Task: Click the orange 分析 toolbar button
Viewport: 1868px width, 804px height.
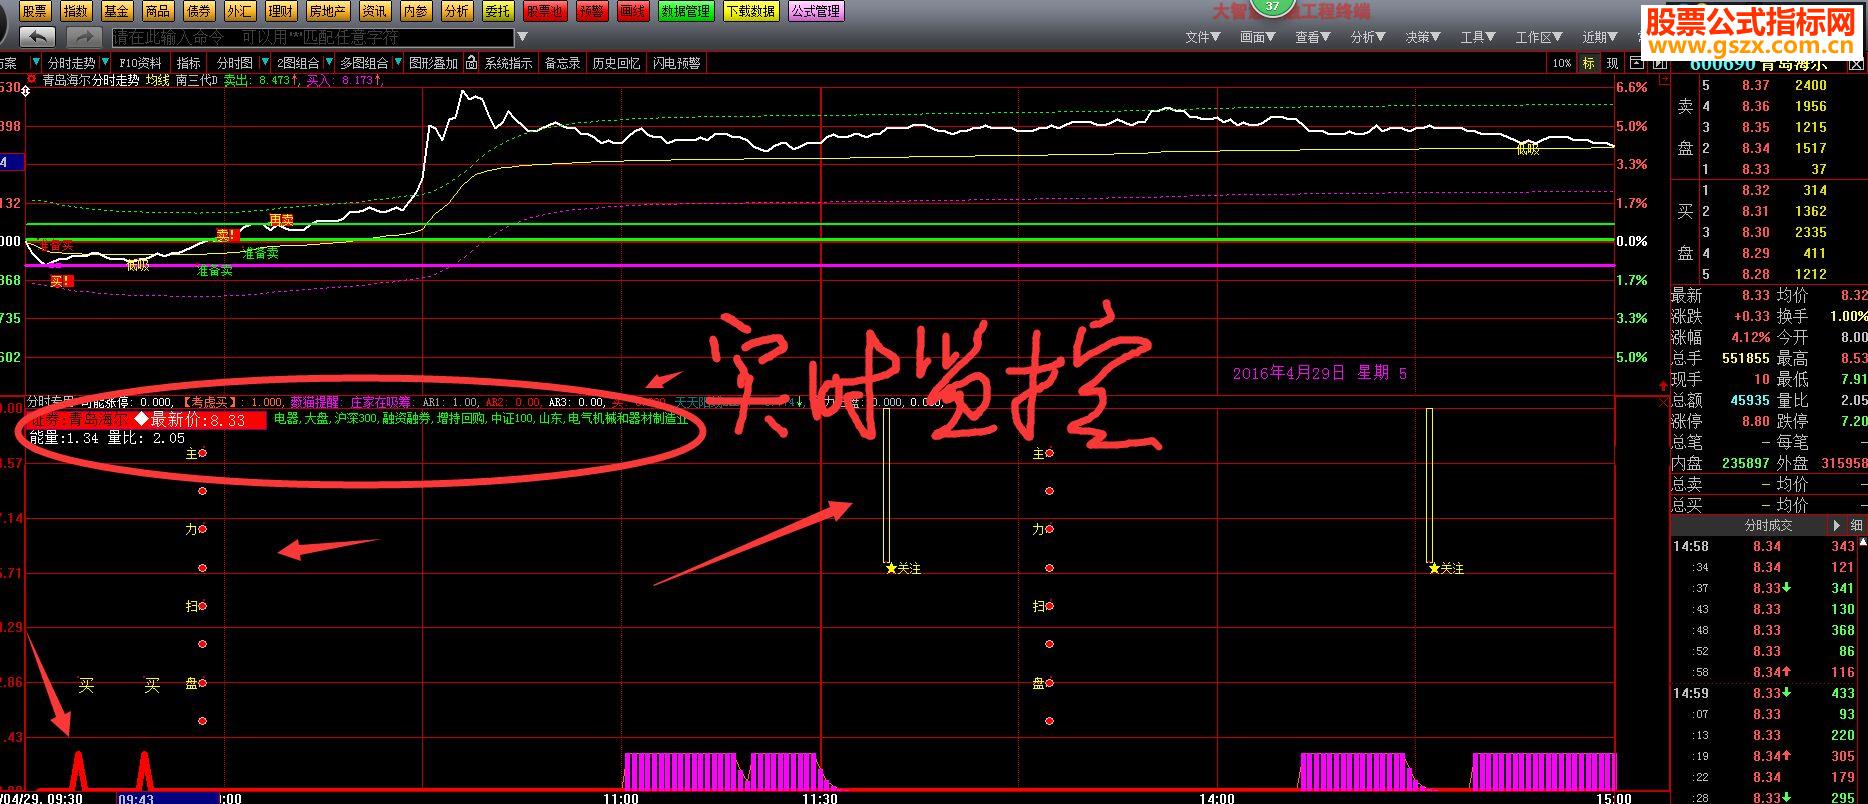Action: 457,11
